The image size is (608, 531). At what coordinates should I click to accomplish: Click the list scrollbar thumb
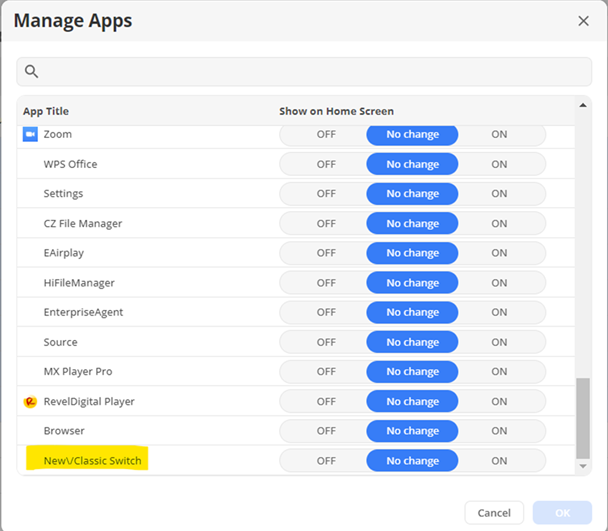pos(583,418)
